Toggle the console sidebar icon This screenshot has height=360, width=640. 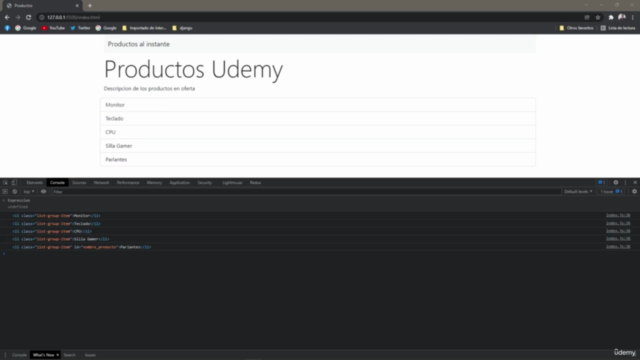click(x=5, y=191)
